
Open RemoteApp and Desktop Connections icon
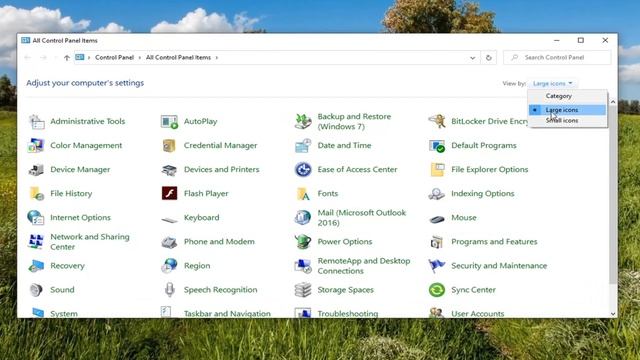(x=303, y=266)
